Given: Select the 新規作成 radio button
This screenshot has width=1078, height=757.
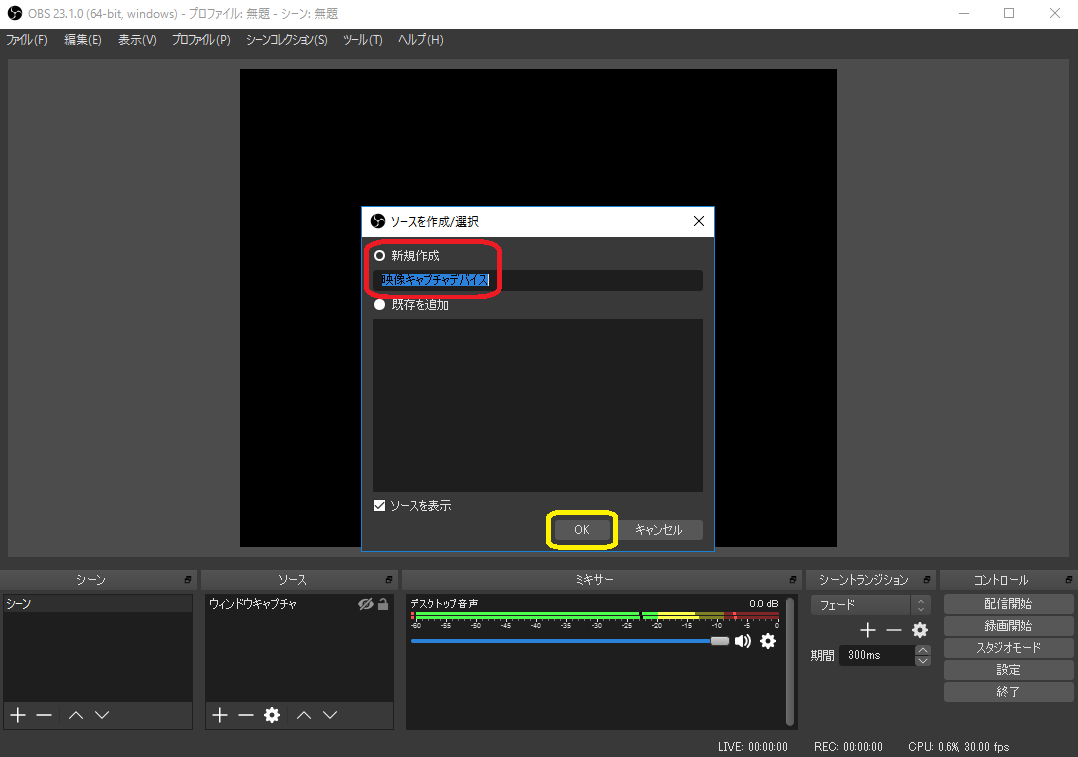Looking at the screenshot, I should pos(380,256).
